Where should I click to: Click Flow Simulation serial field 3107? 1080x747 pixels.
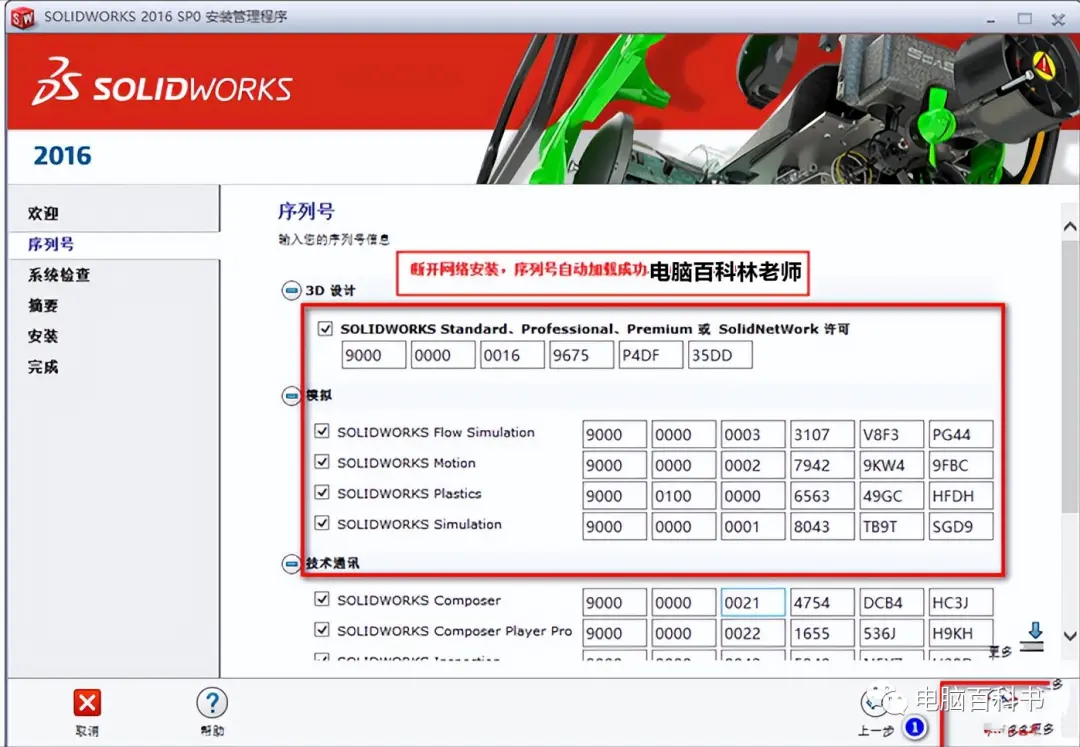click(x=822, y=434)
